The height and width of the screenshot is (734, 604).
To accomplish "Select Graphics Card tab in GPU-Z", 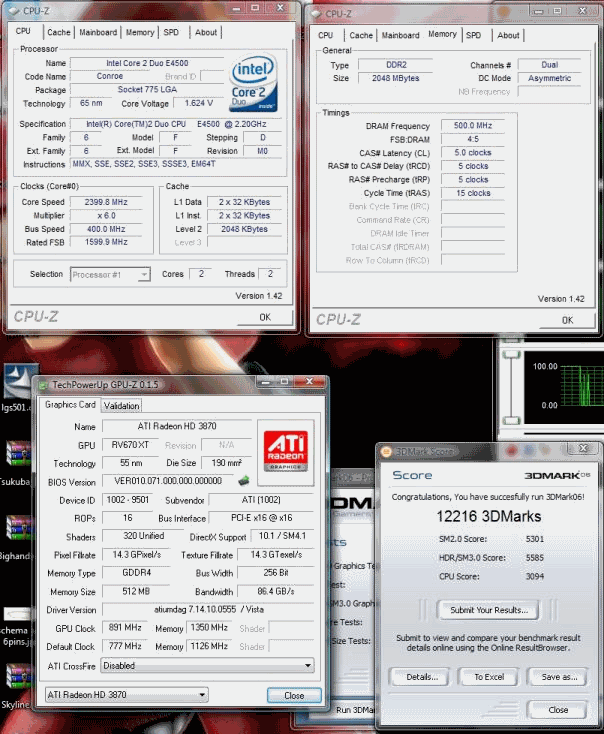I will pos(70,404).
